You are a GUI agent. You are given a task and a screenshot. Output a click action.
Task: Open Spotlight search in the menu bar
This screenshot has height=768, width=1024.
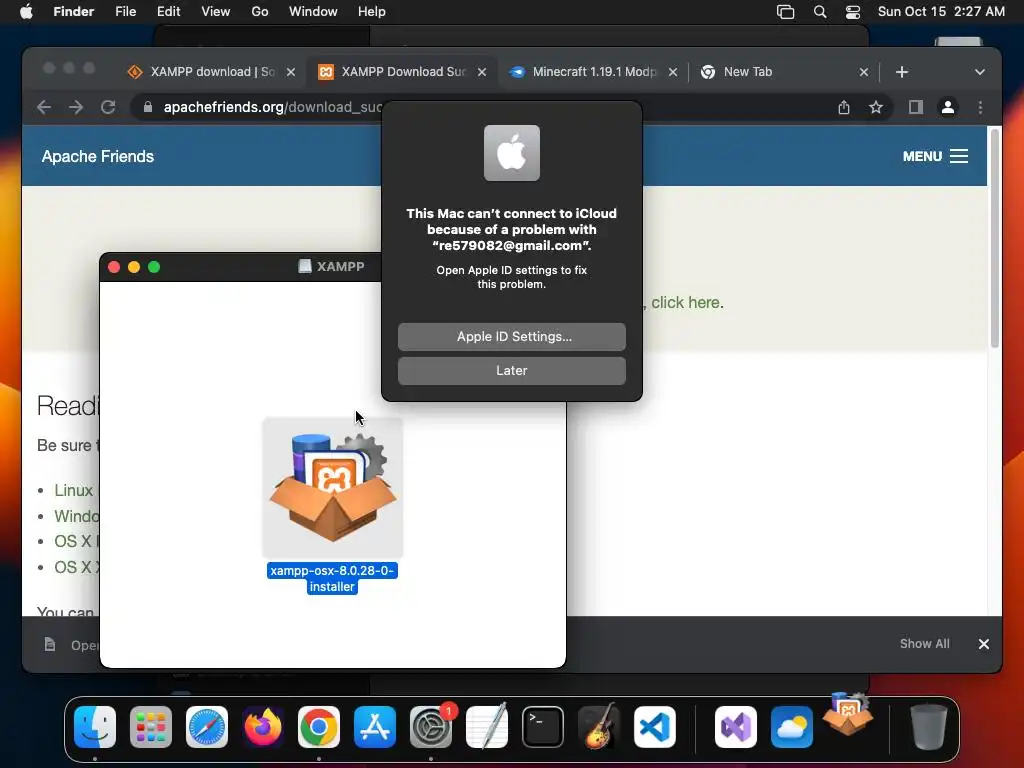pyautogui.click(x=820, y=11)
